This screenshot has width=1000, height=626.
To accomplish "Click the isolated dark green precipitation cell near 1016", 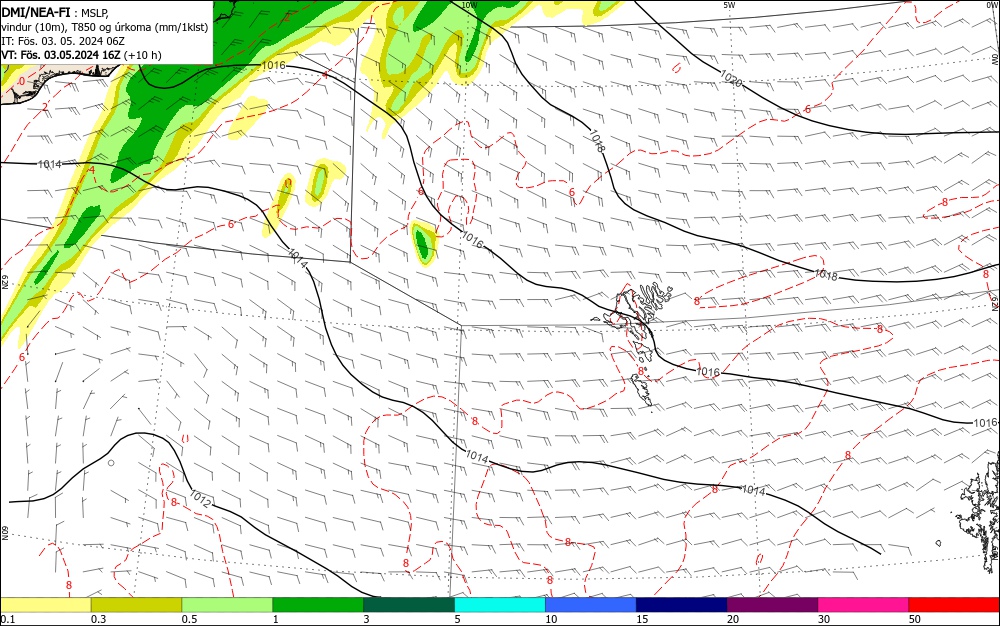I will coord(423,244).
